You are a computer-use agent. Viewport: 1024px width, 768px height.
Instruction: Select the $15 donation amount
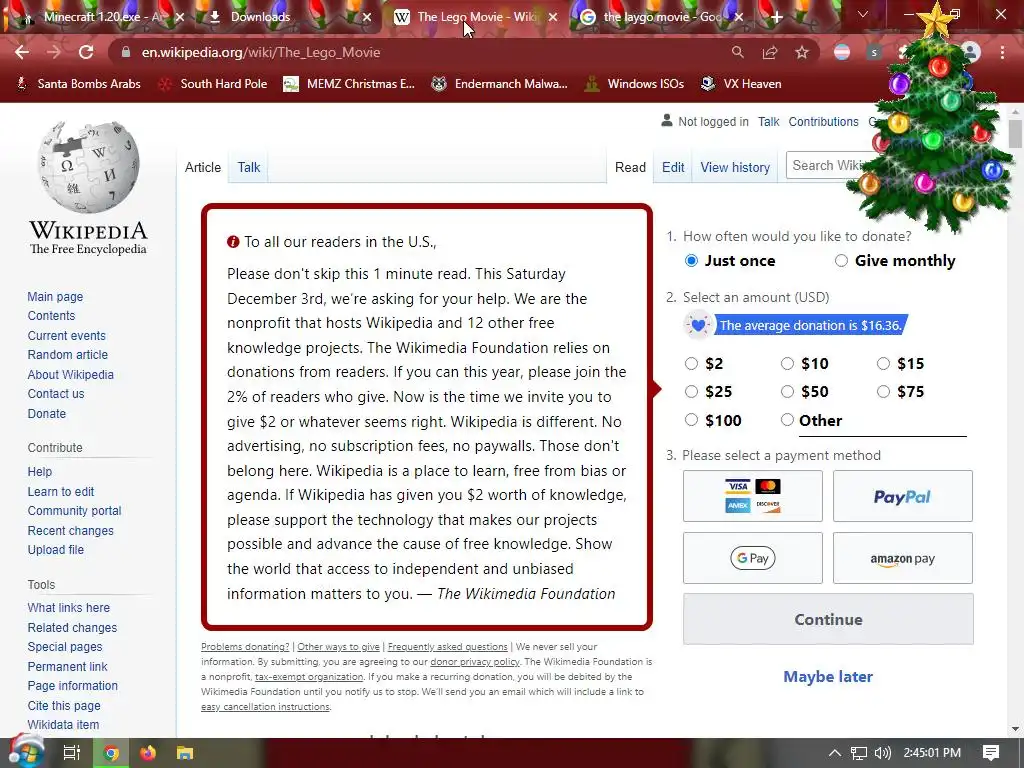(x=884, y=363)
